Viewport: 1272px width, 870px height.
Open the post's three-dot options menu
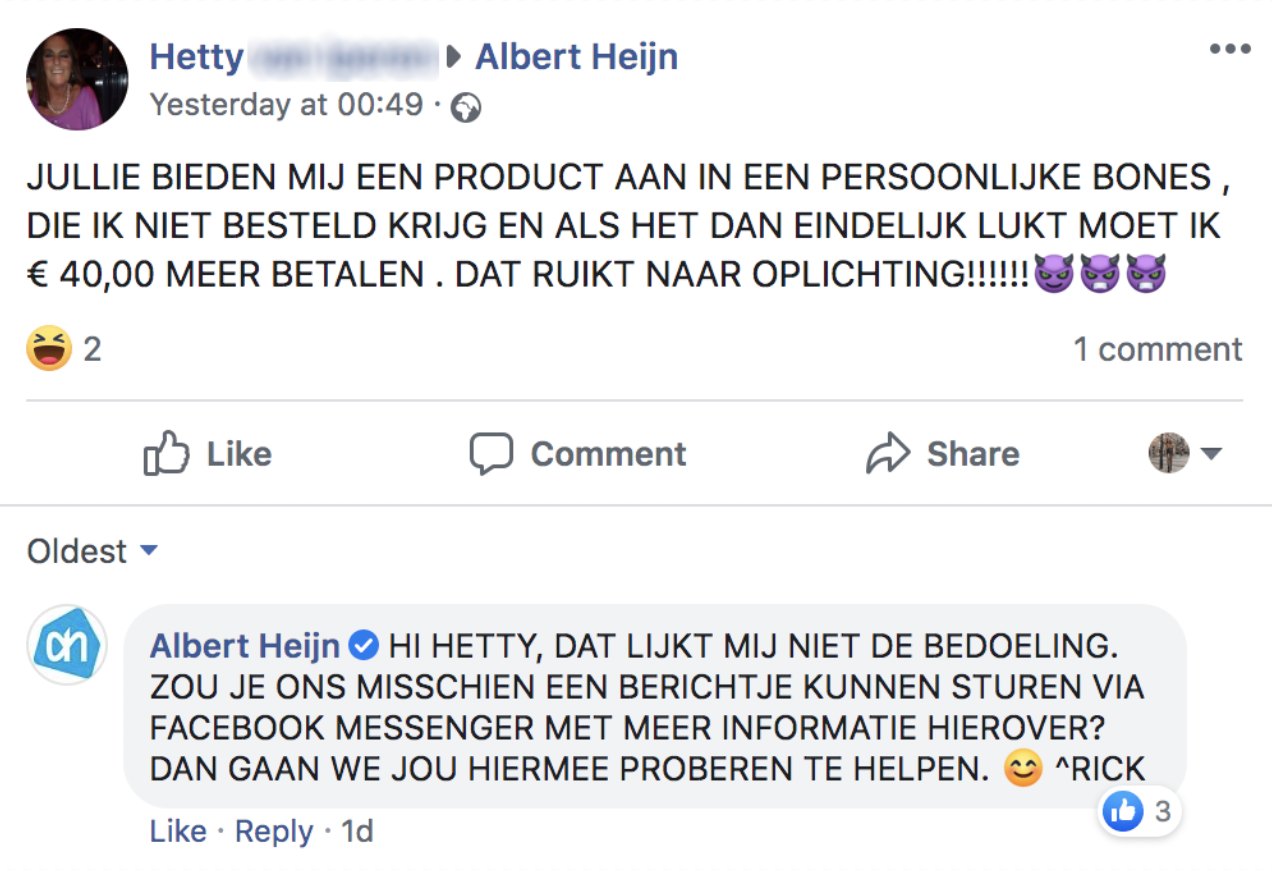[1229, 49]
